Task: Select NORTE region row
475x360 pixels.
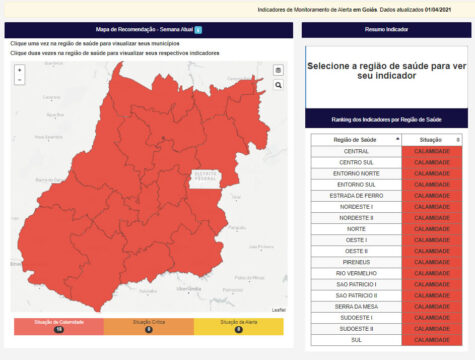Action: (386, 229)
